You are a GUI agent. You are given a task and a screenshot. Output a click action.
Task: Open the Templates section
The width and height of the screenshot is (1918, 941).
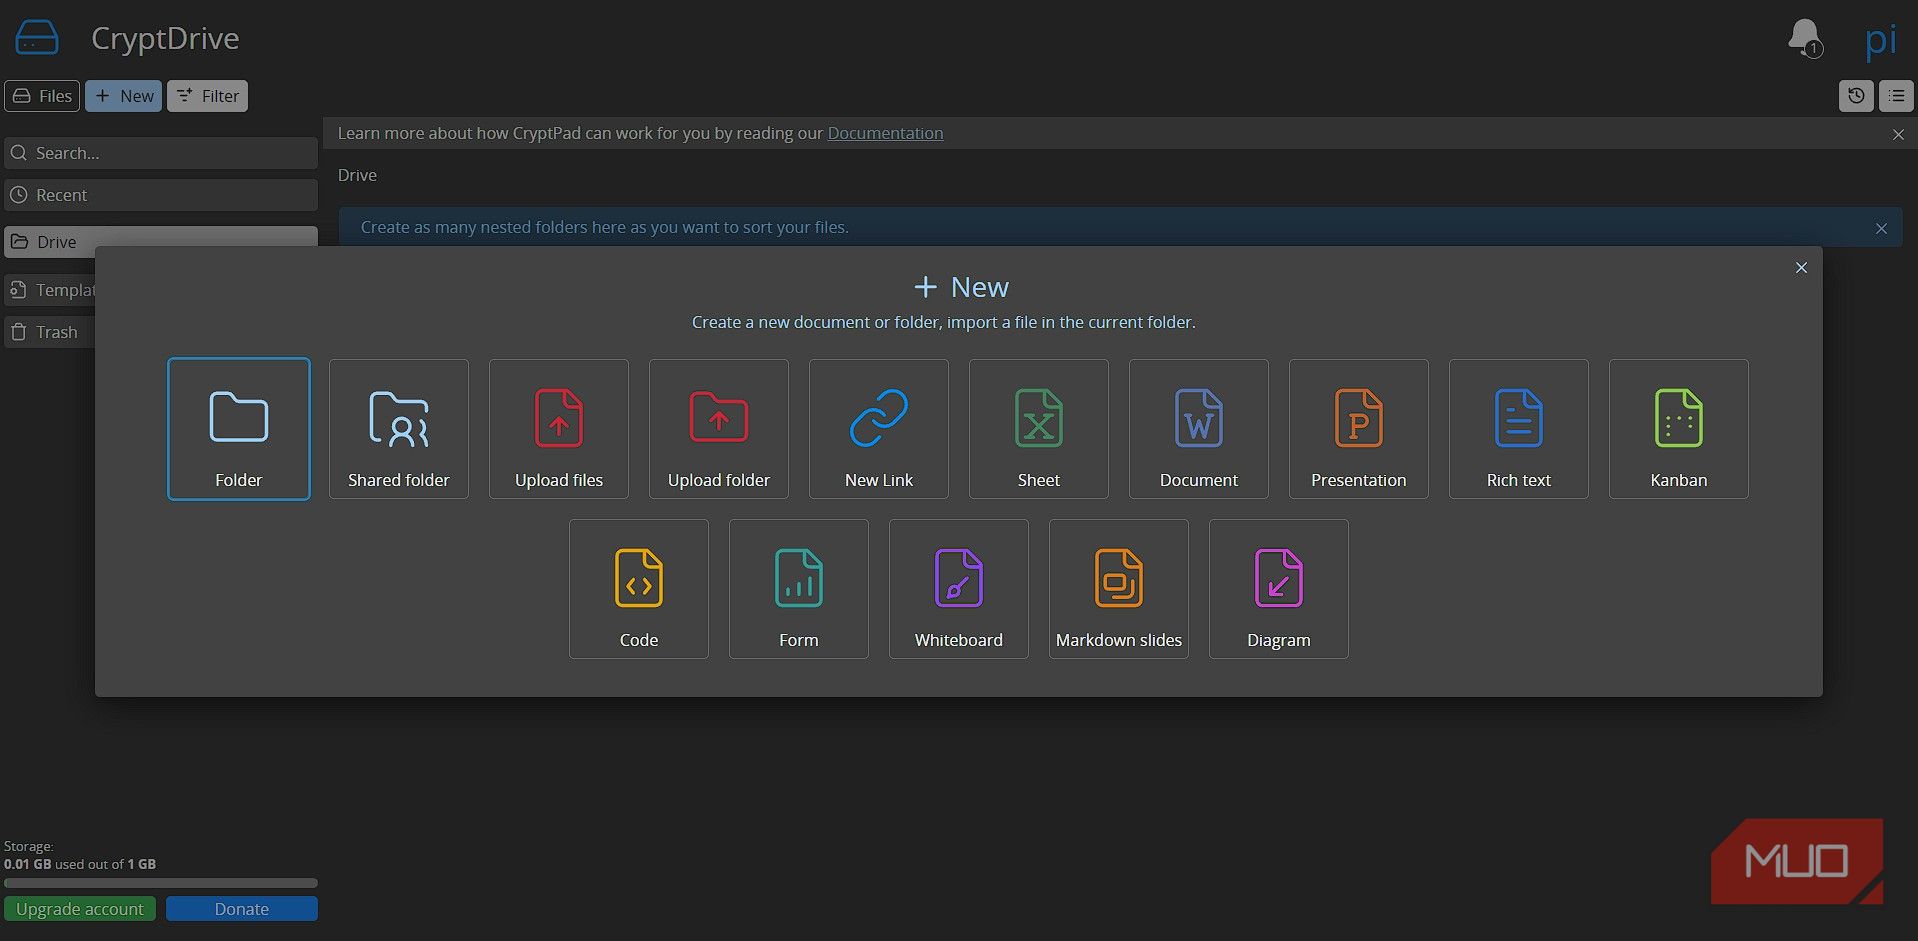pyautogui.click(x=50, y=290)
